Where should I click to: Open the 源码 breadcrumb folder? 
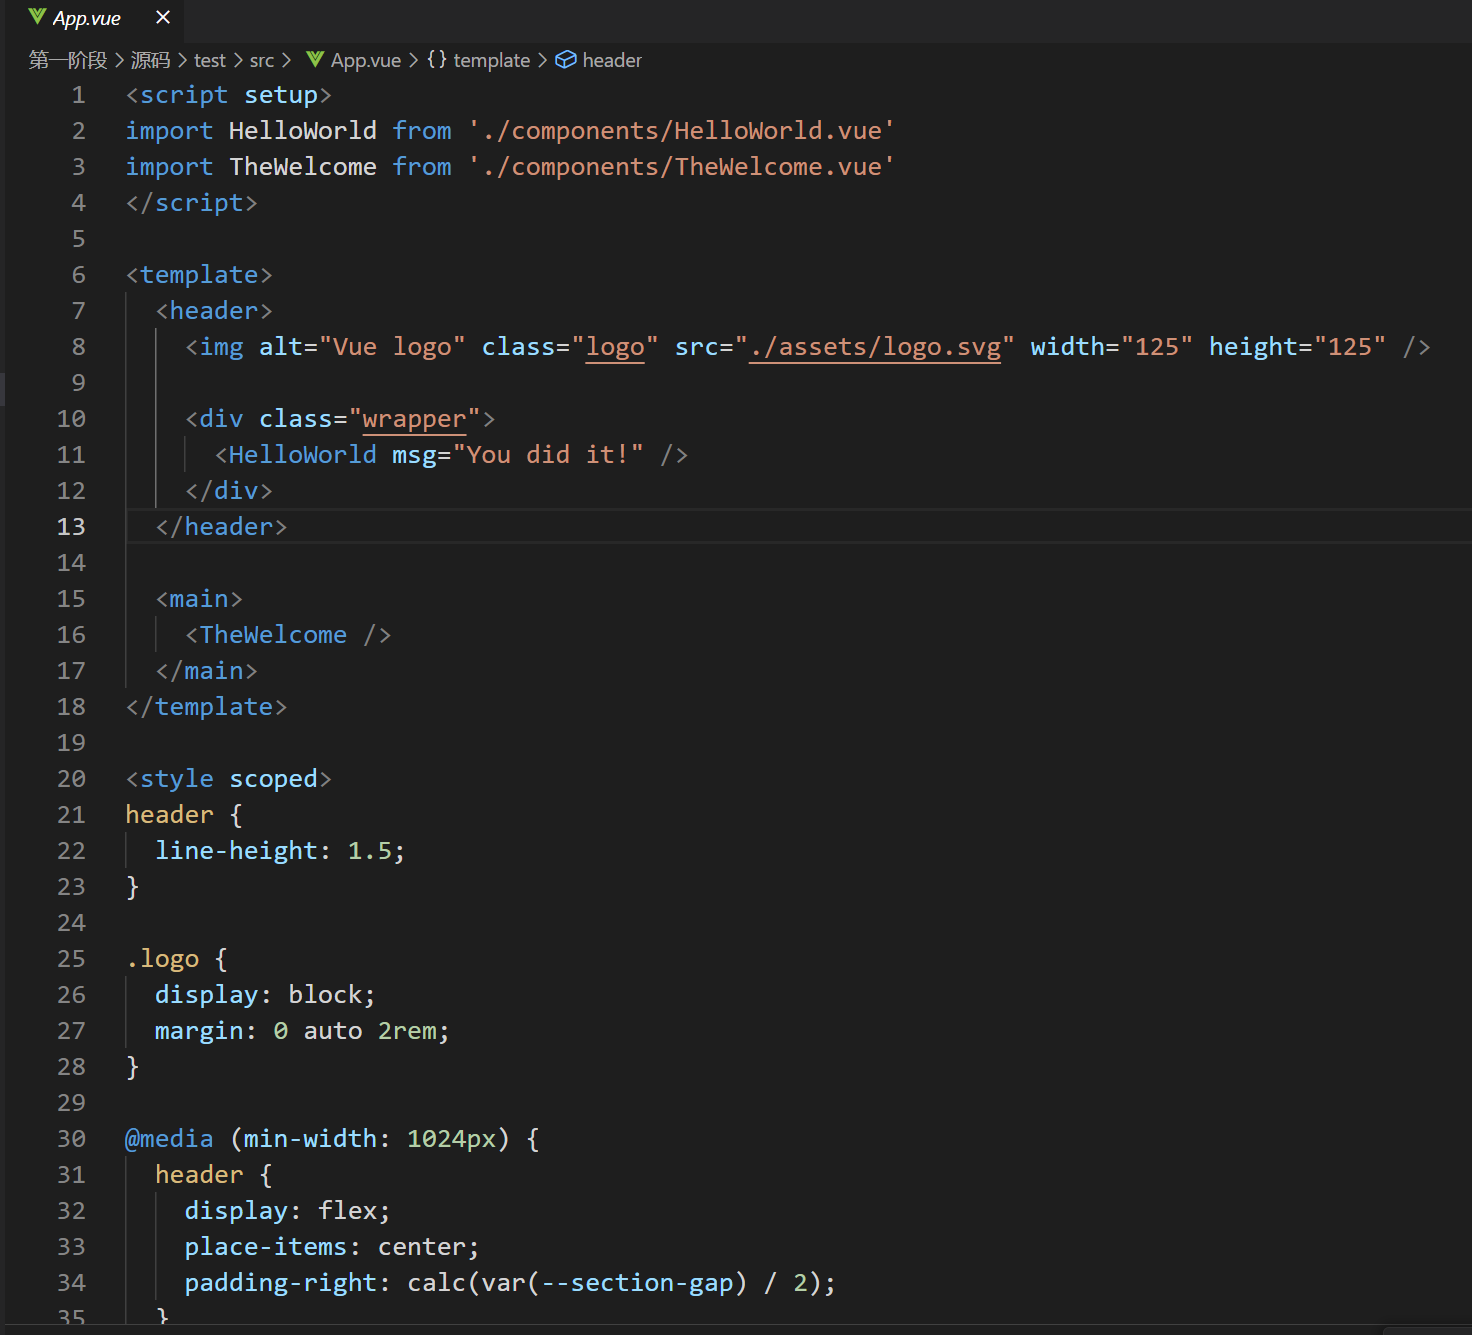coord(150,60)
